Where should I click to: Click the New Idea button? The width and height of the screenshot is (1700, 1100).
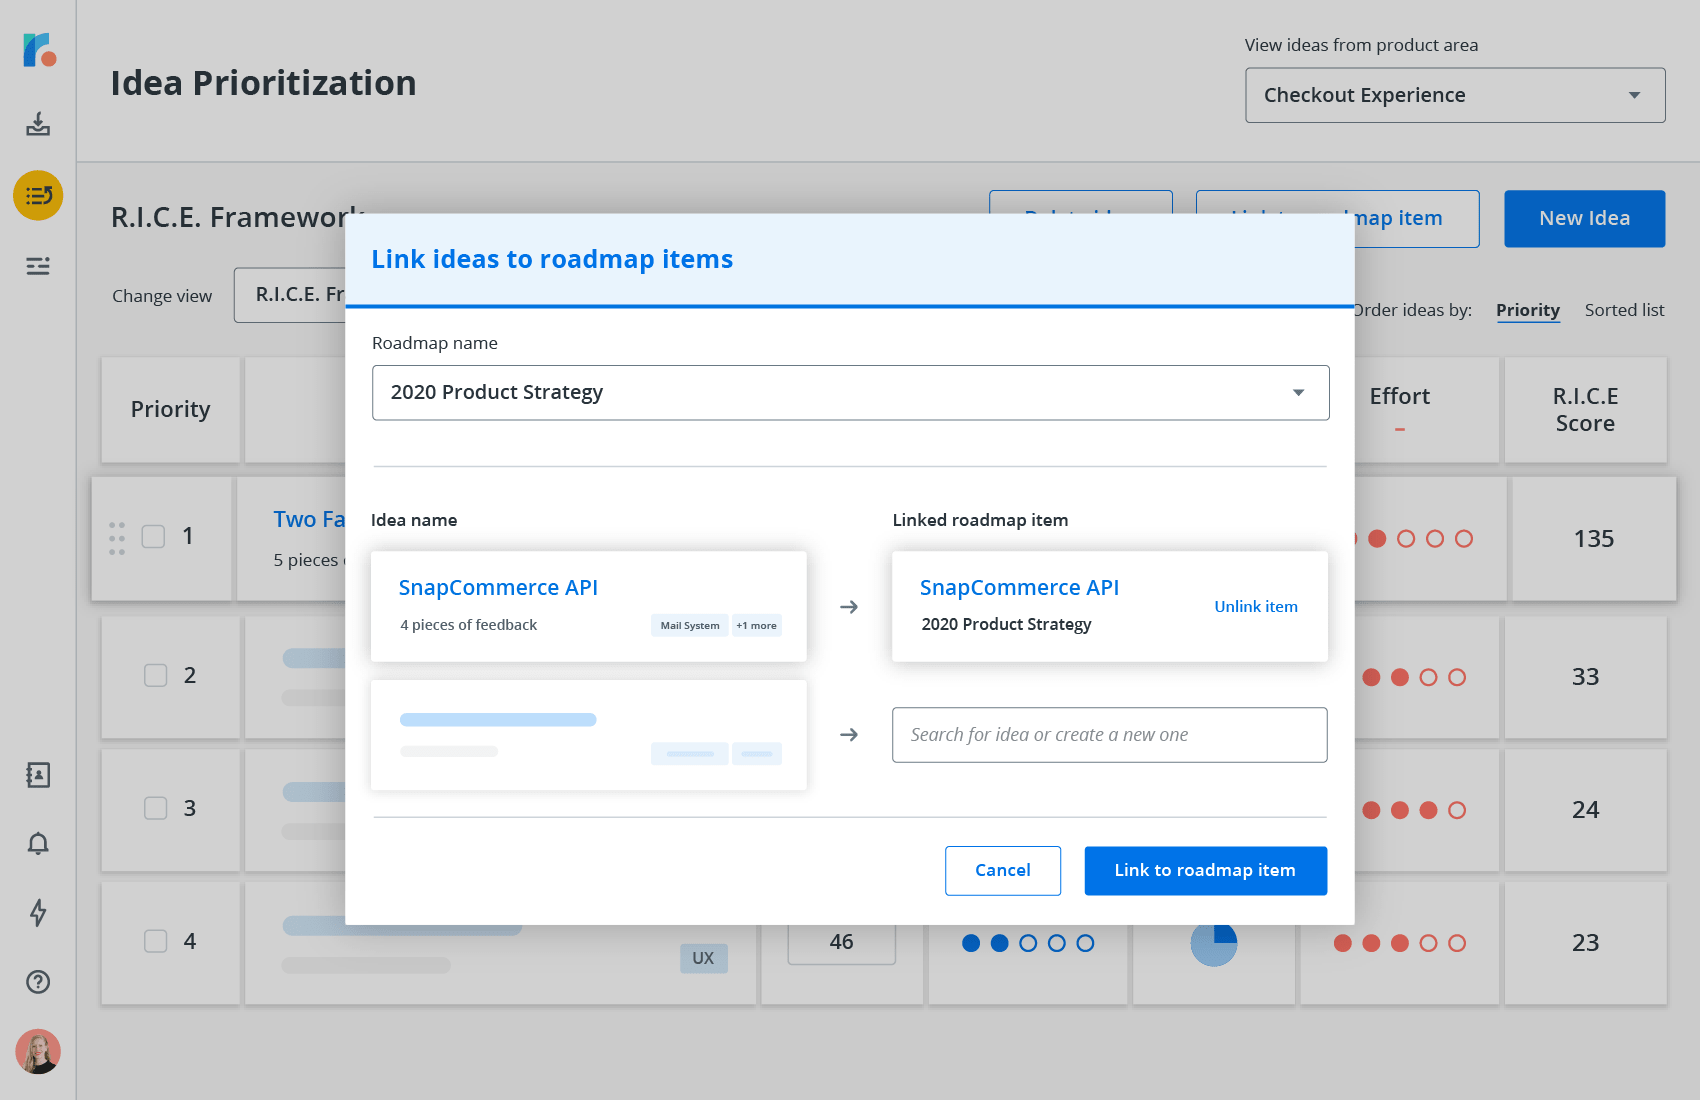[1584, 219]
